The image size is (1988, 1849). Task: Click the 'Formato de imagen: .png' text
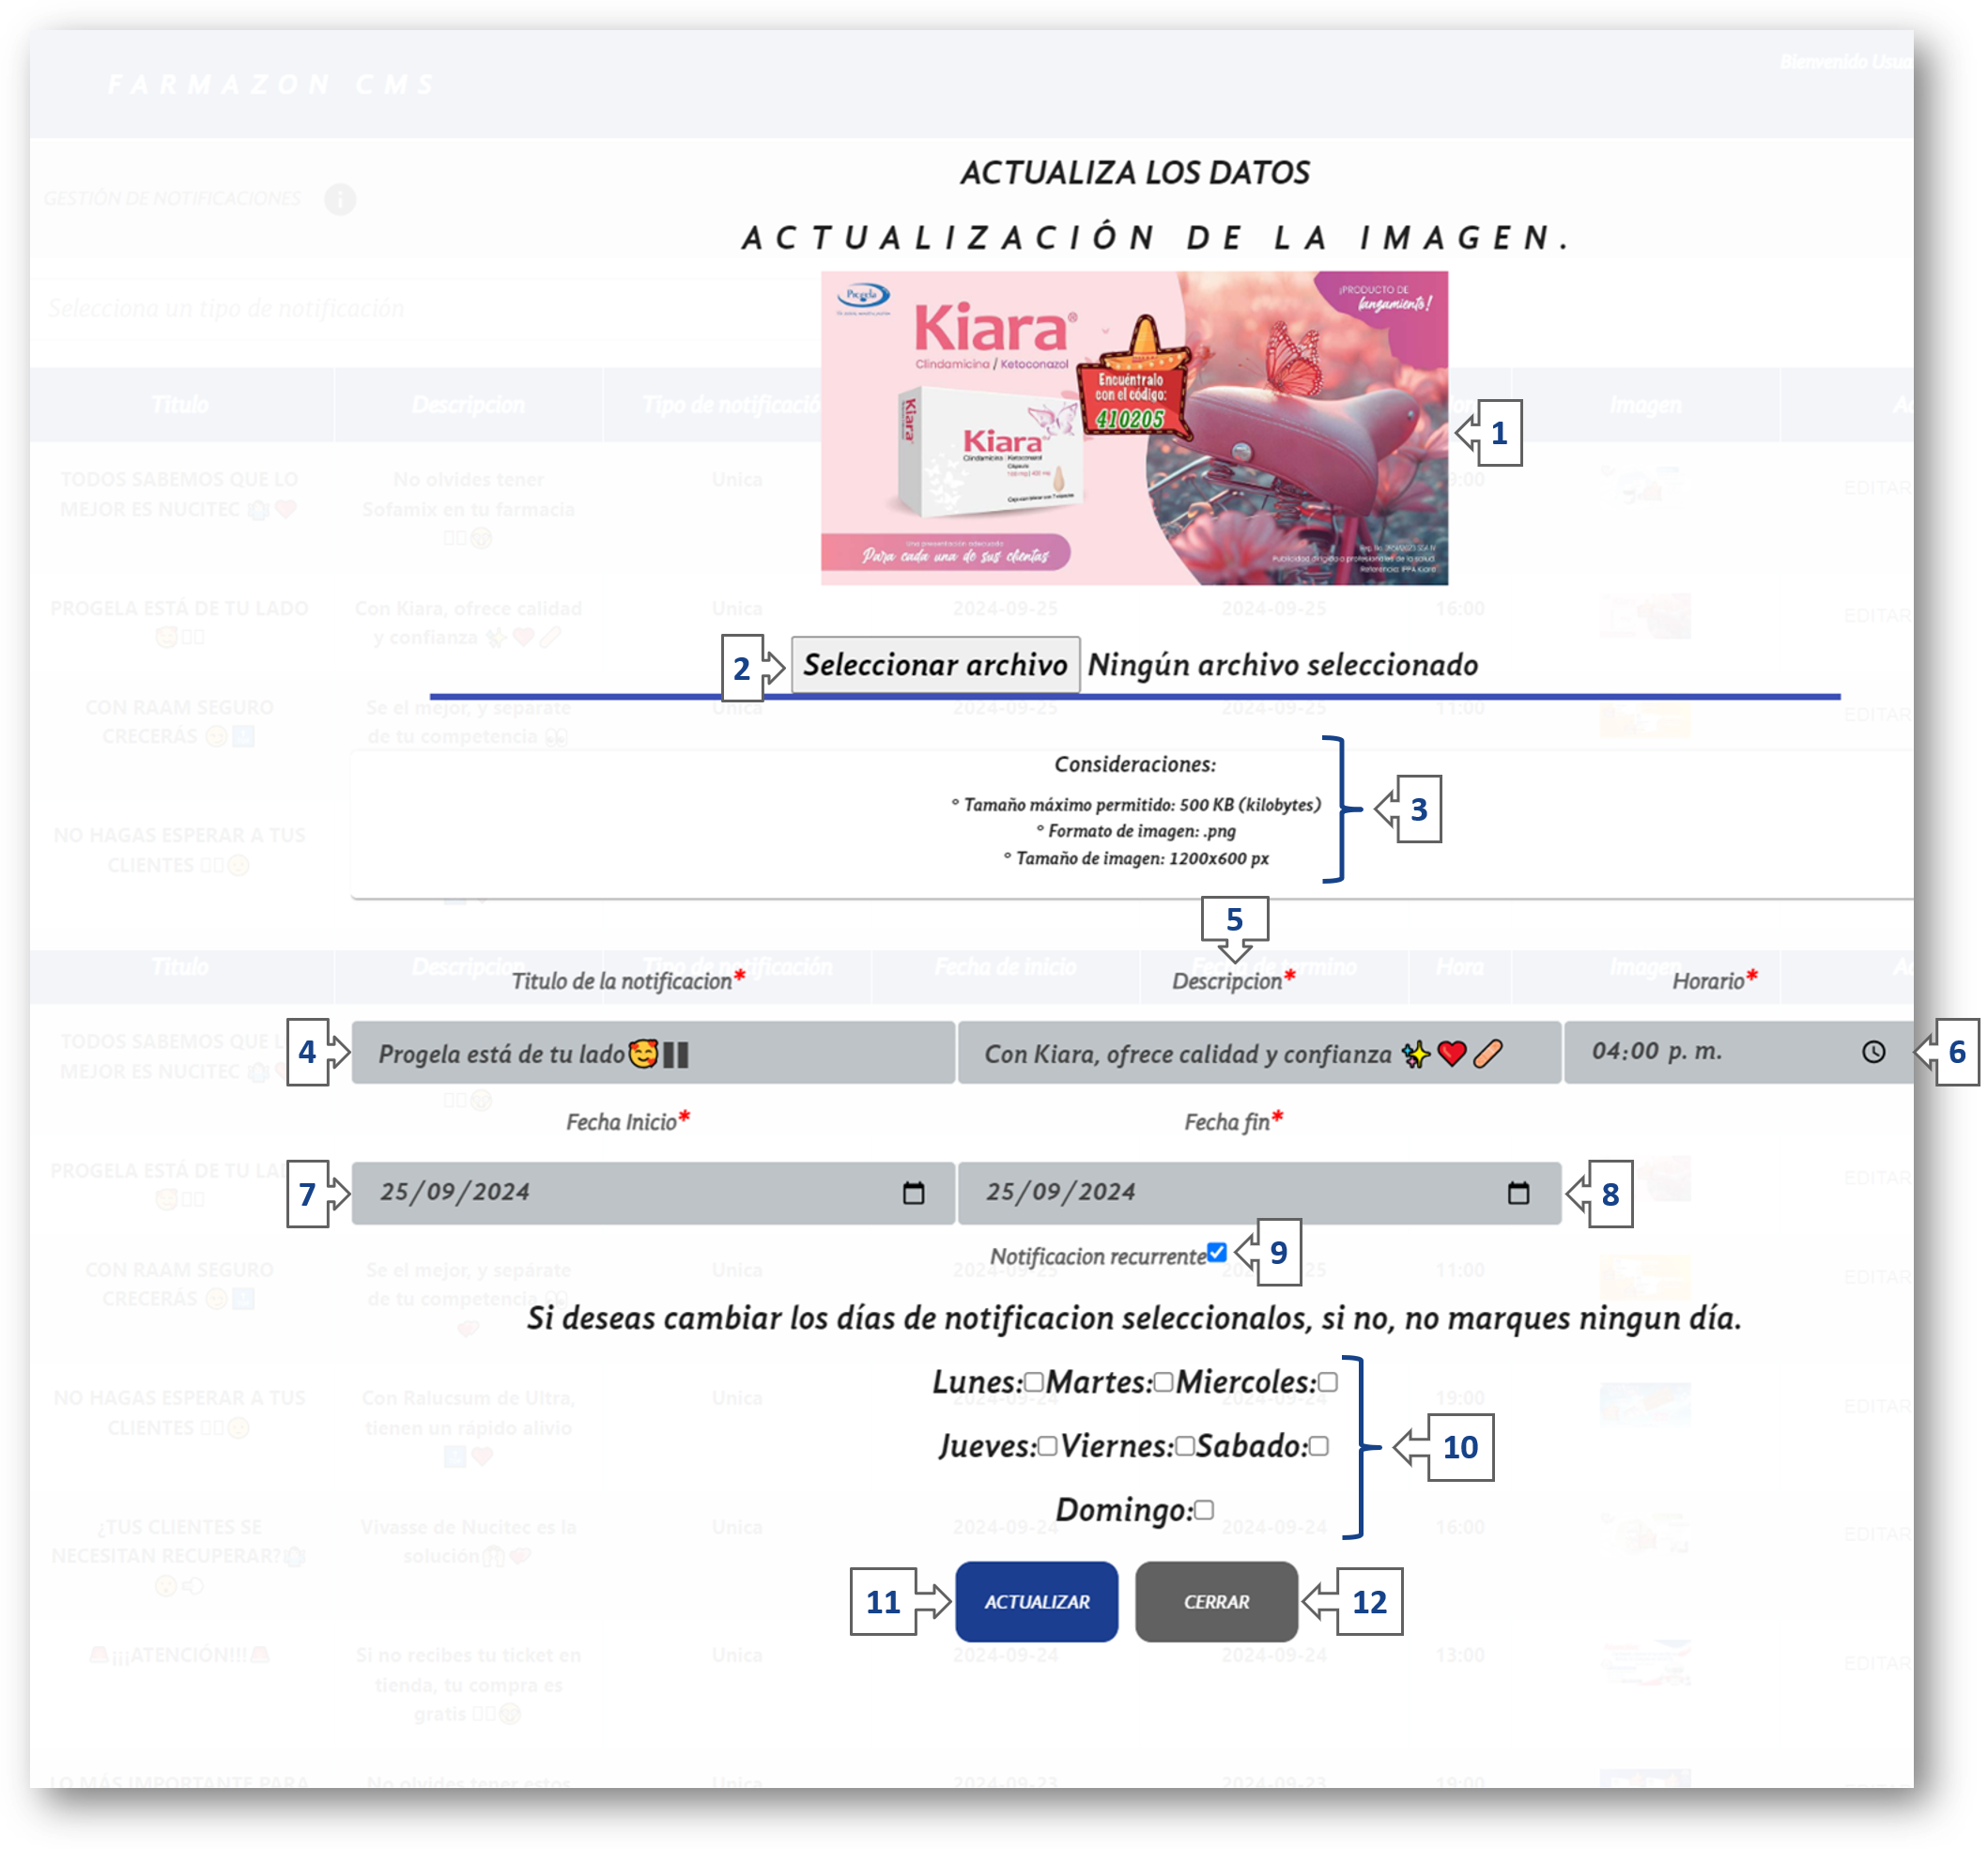tap(1135, 831)
